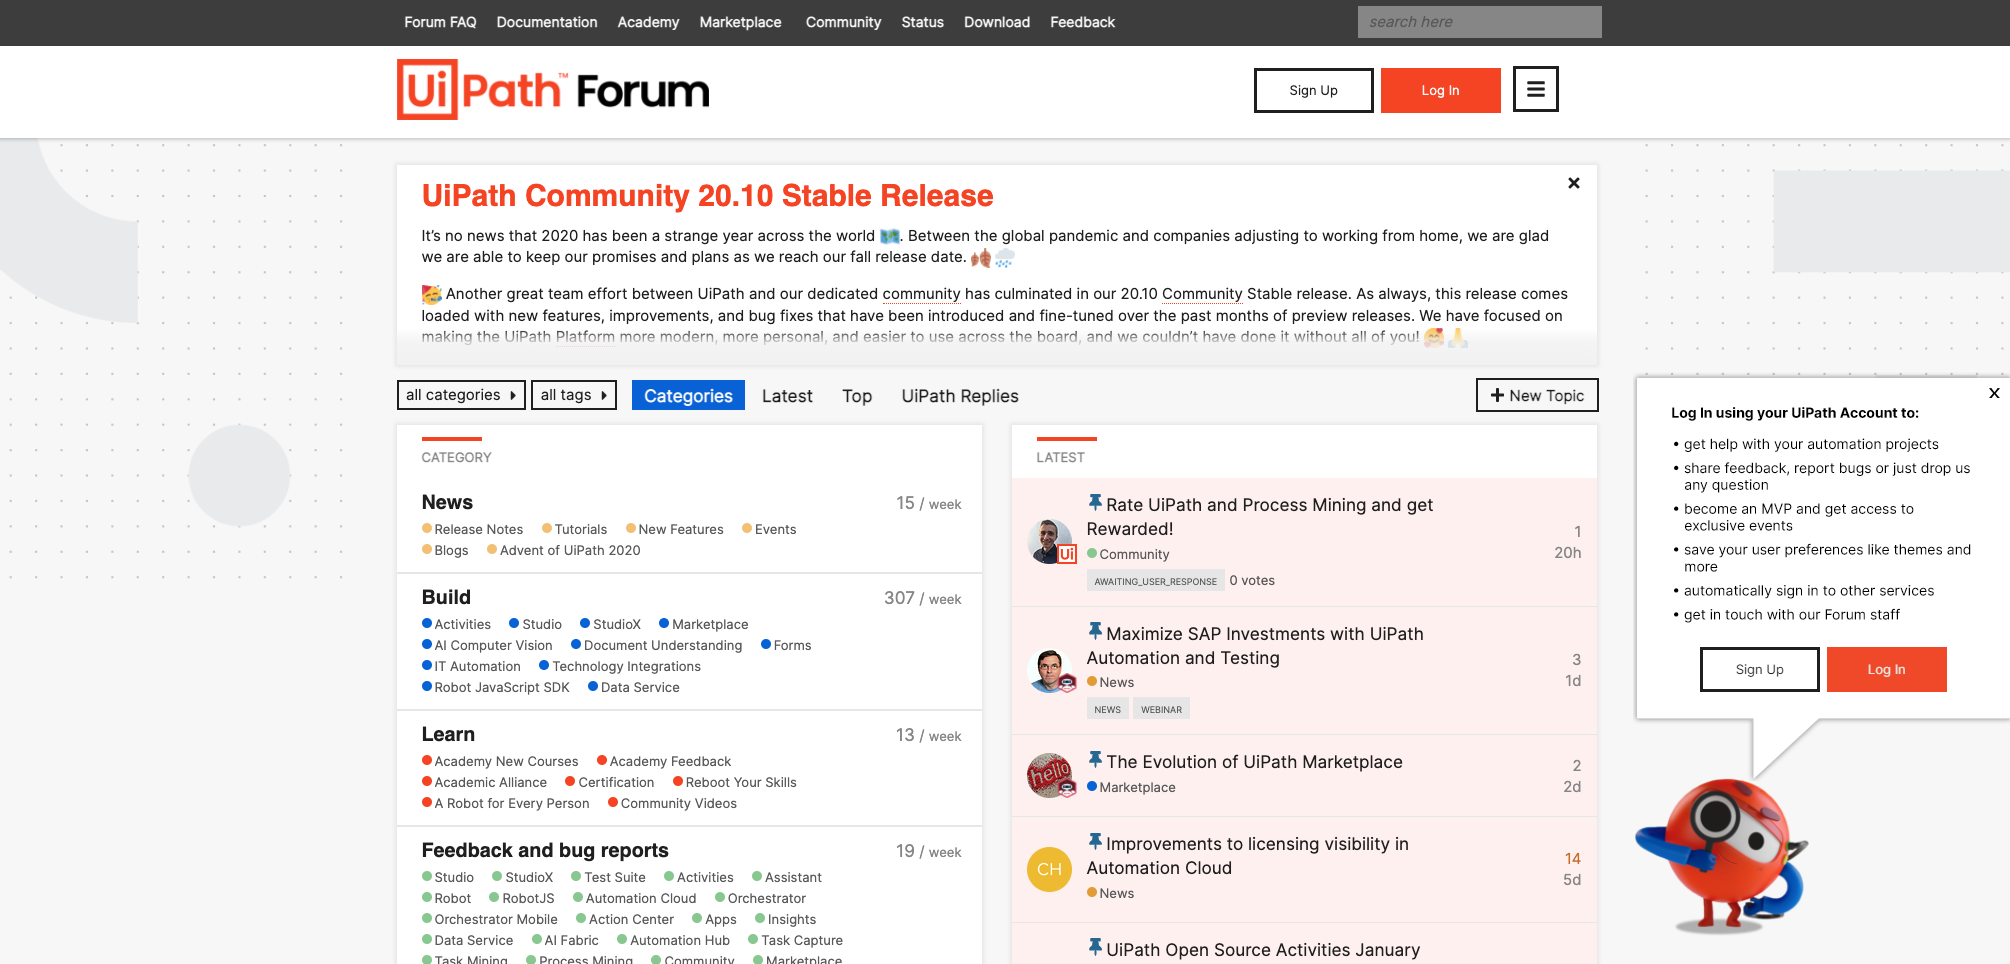The width and height of the screenshot is (2010, 964).
Task: Click Log In in the popup panel
Action: (x=1886, y=669)
